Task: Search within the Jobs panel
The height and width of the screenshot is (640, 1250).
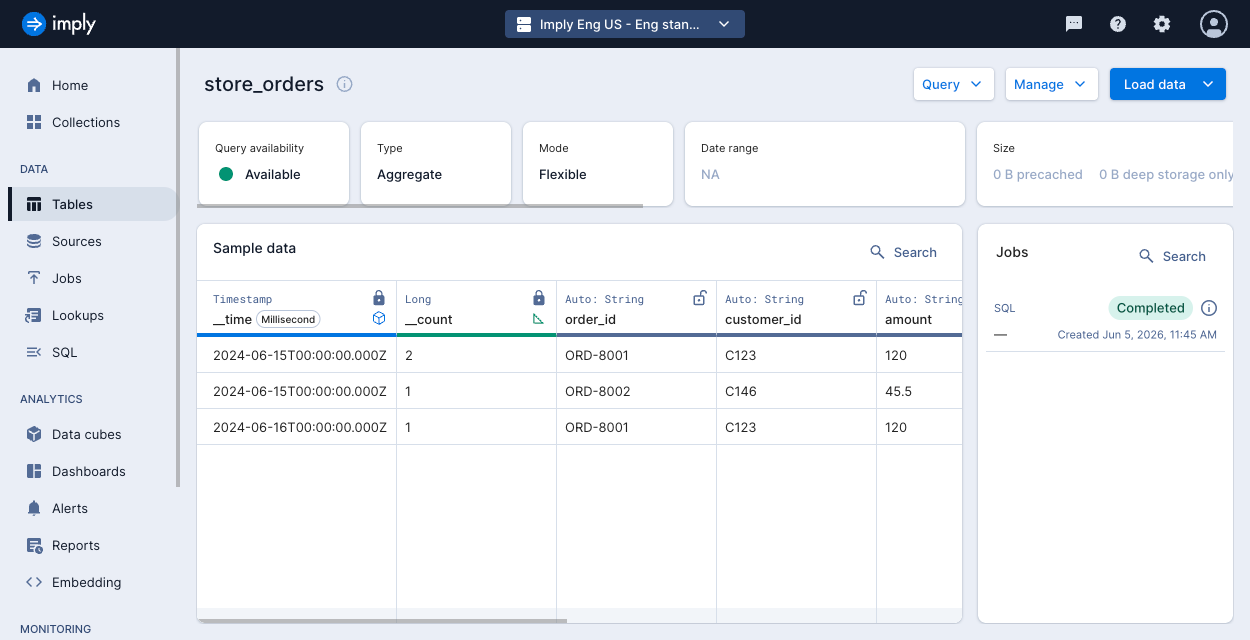Action: 1172,256
